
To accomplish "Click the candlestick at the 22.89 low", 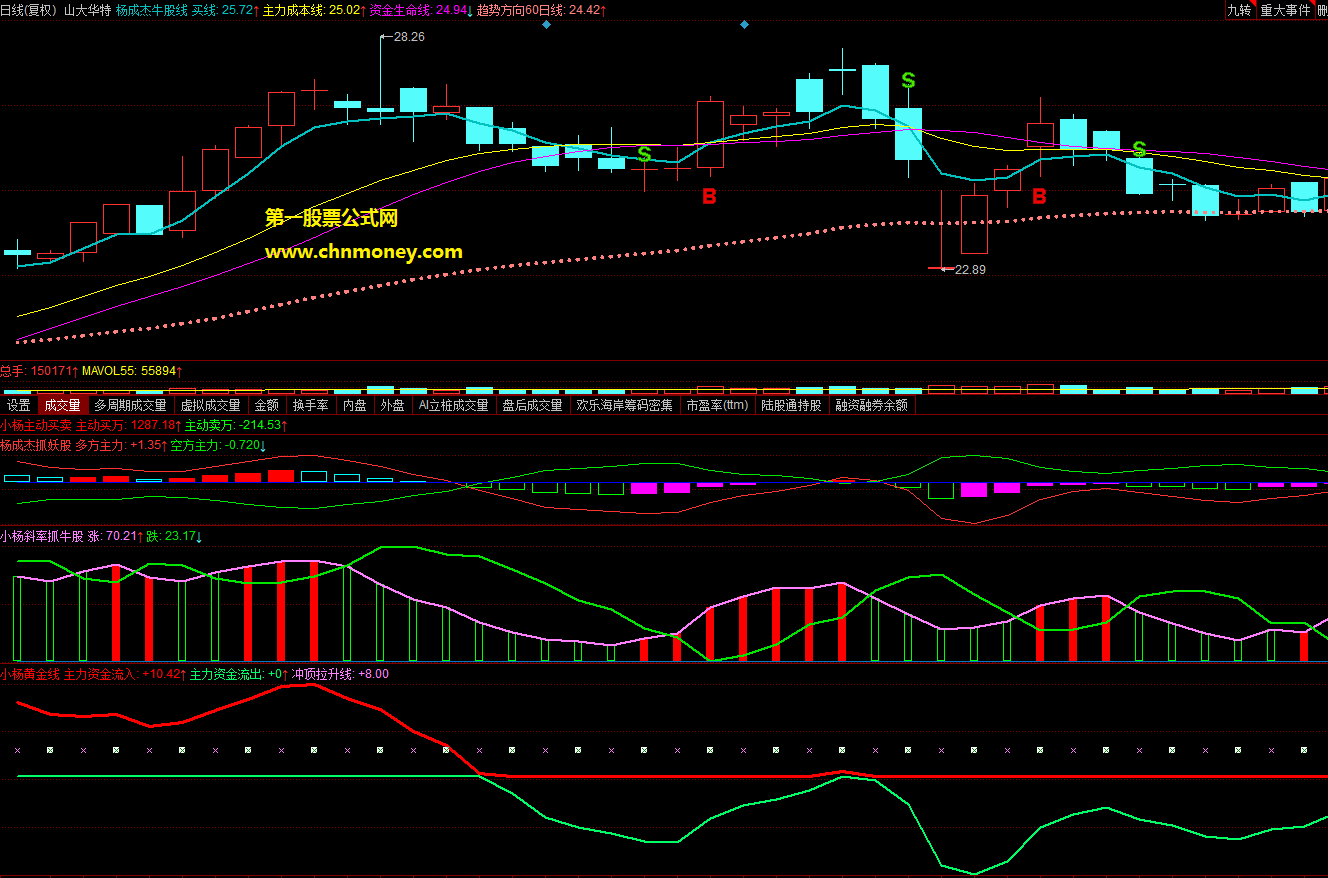I will click(942, 230).
